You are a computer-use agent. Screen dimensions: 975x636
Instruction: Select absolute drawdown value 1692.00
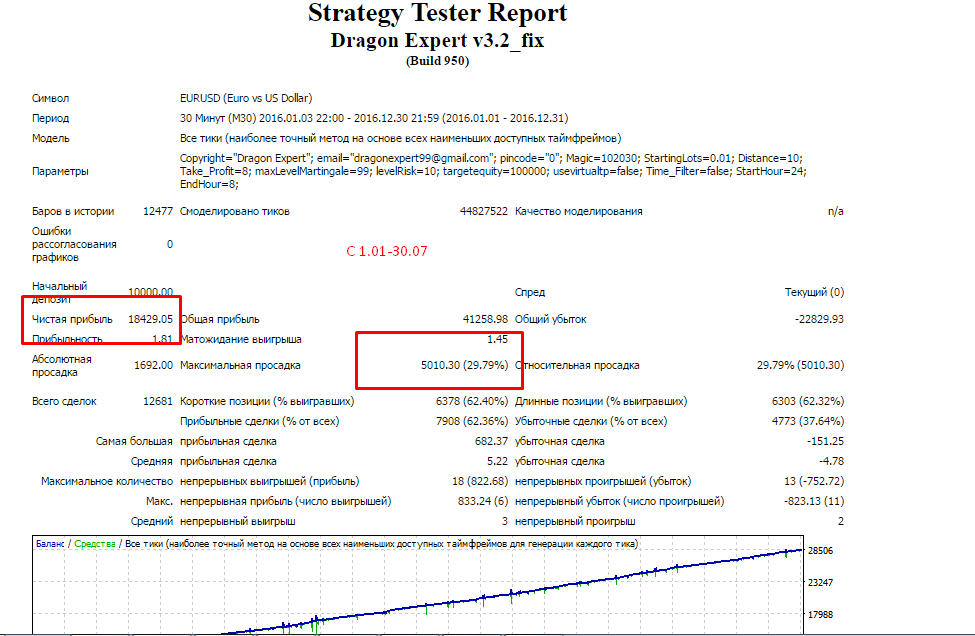(153, 365)
